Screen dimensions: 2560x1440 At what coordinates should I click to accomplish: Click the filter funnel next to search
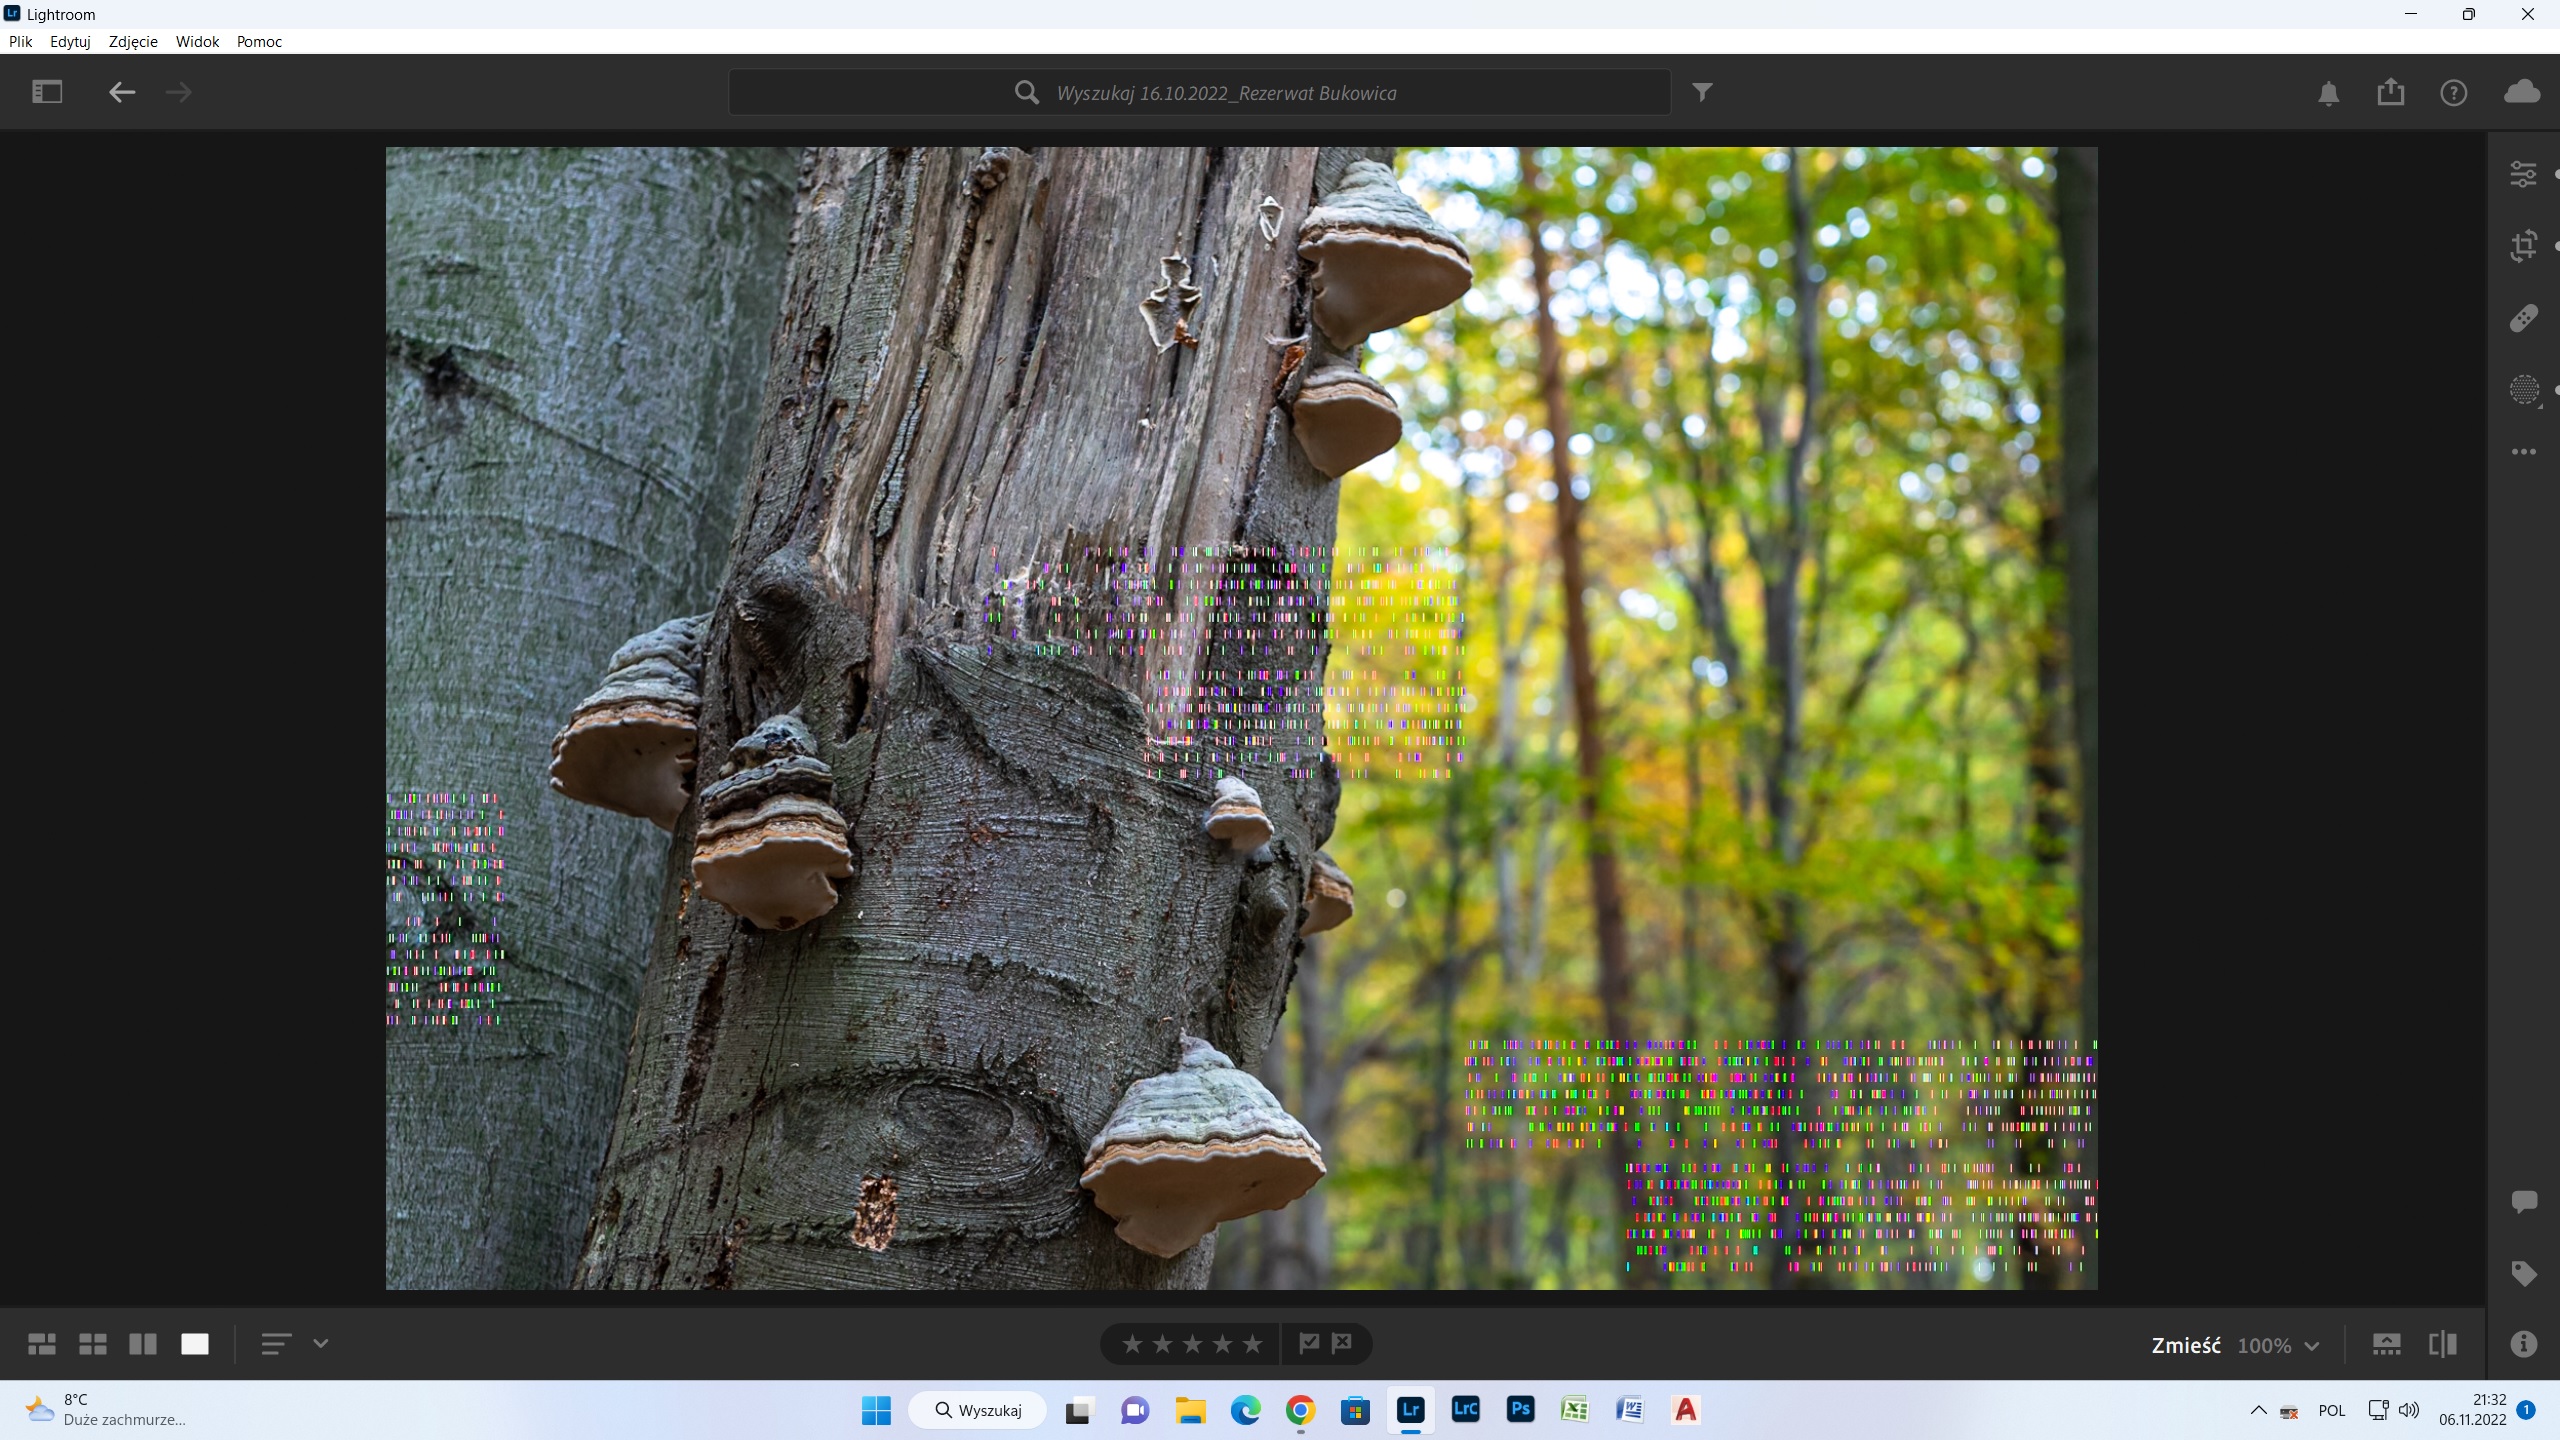coord(1702,91)
